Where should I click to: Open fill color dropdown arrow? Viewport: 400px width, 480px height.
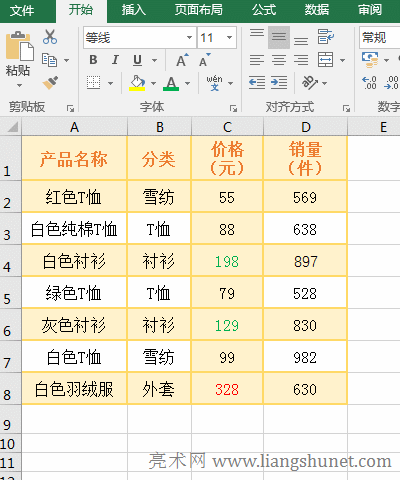point(153,83)
